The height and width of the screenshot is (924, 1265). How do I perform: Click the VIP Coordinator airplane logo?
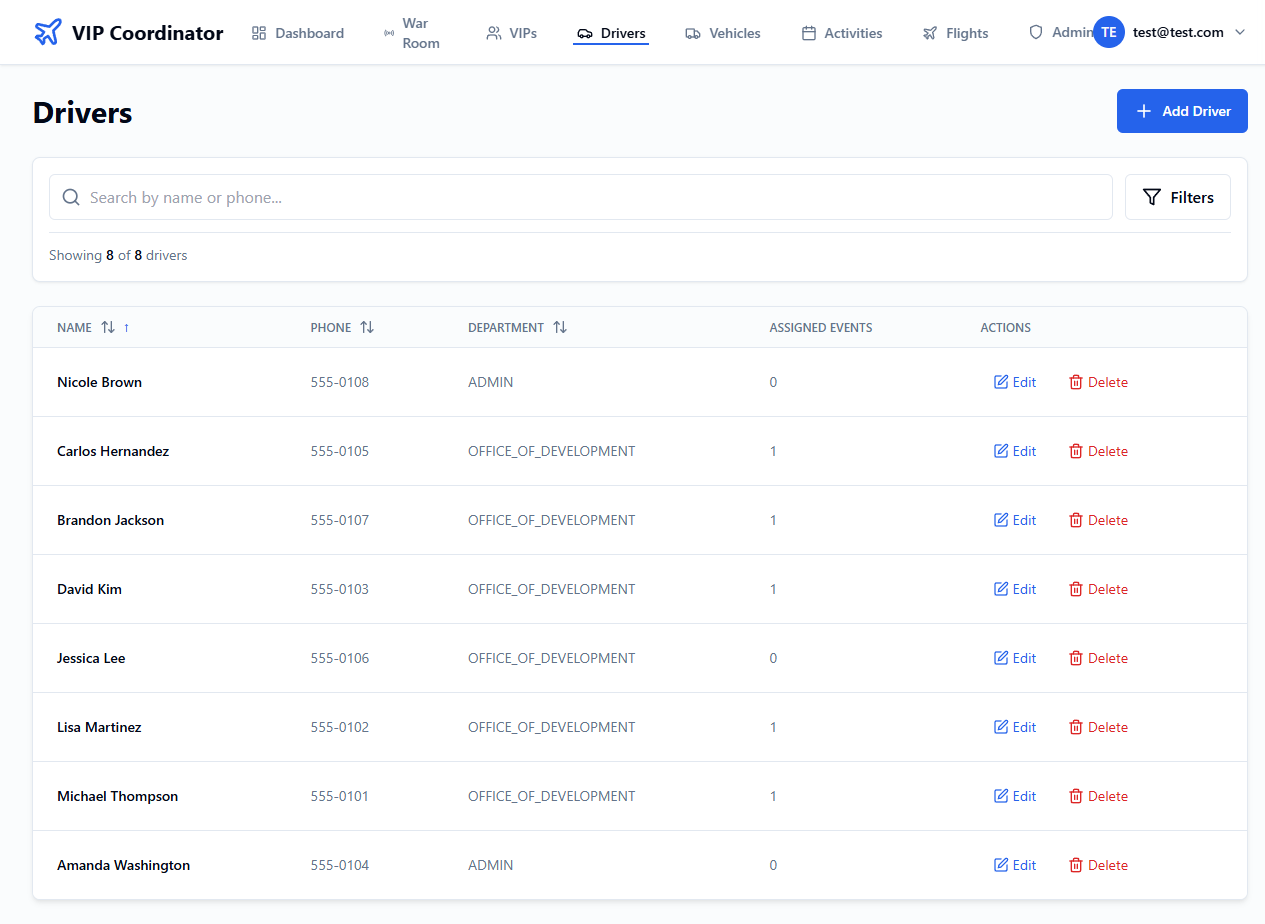point(47,33)
